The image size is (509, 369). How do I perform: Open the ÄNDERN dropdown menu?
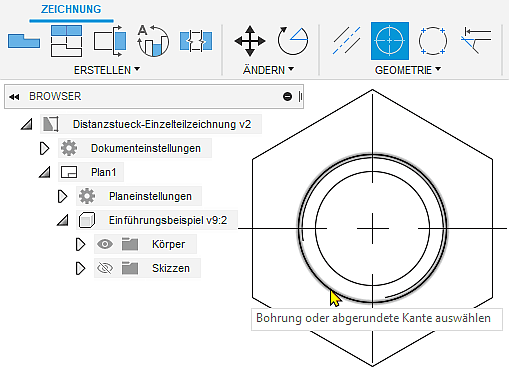268,70
